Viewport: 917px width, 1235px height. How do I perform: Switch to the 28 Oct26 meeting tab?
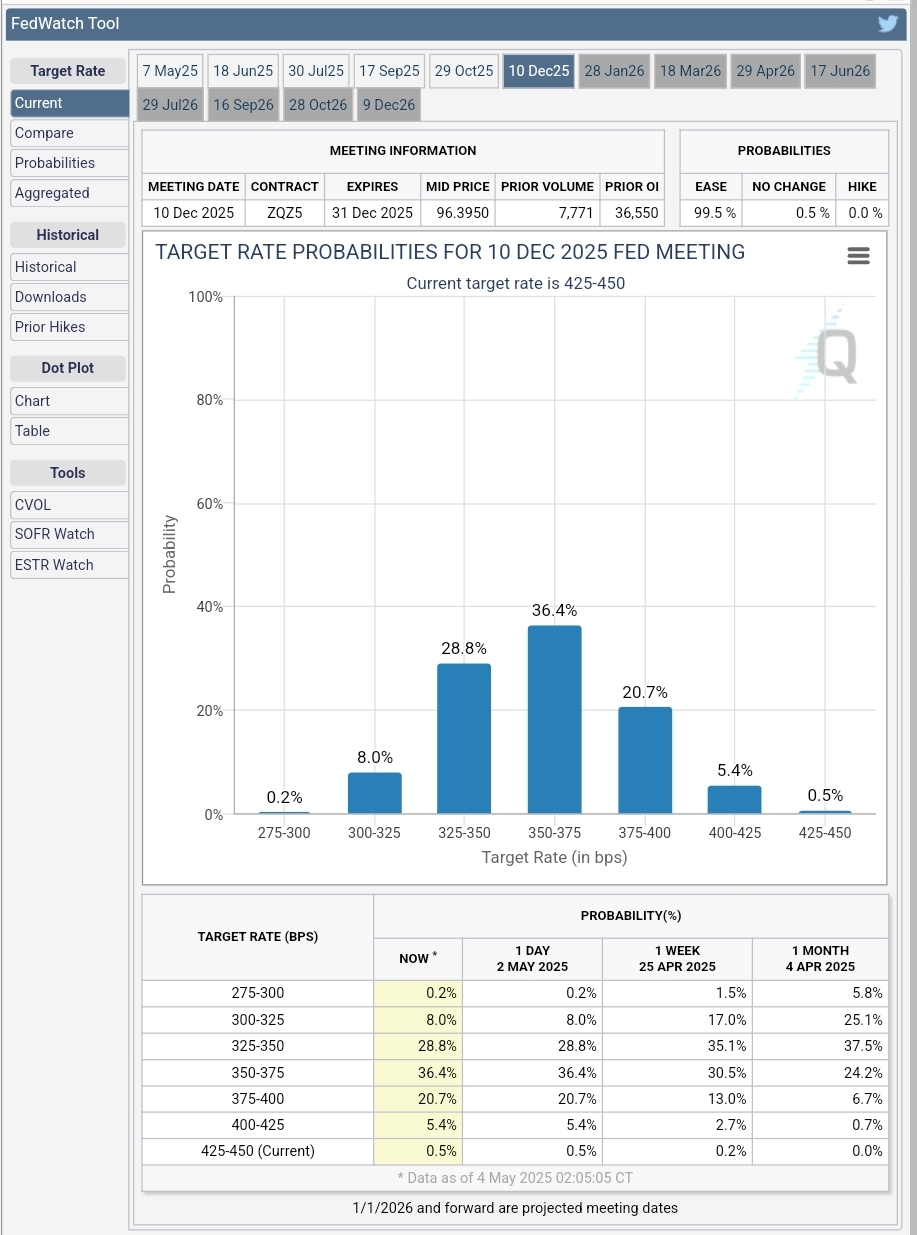tap(318, 105)
